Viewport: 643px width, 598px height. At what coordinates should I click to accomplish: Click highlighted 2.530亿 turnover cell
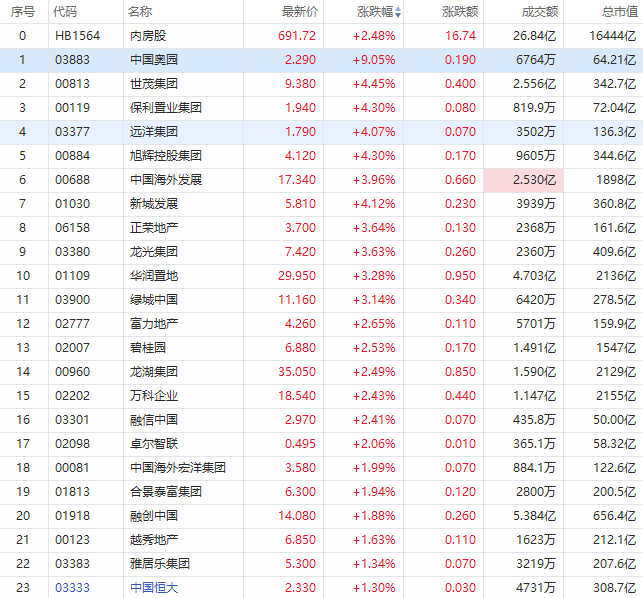pyautogui.click(x=524, y=180)
